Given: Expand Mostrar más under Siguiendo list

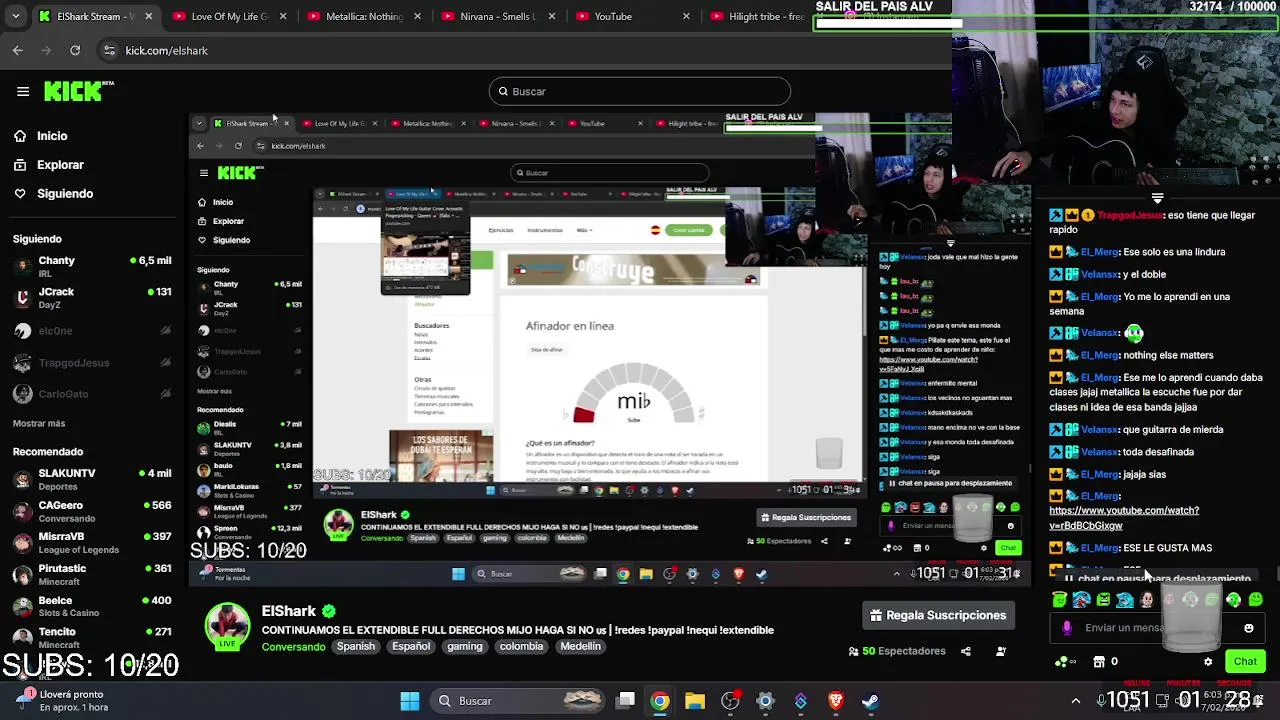Looking at the screenshot, I should click(39, 423).
